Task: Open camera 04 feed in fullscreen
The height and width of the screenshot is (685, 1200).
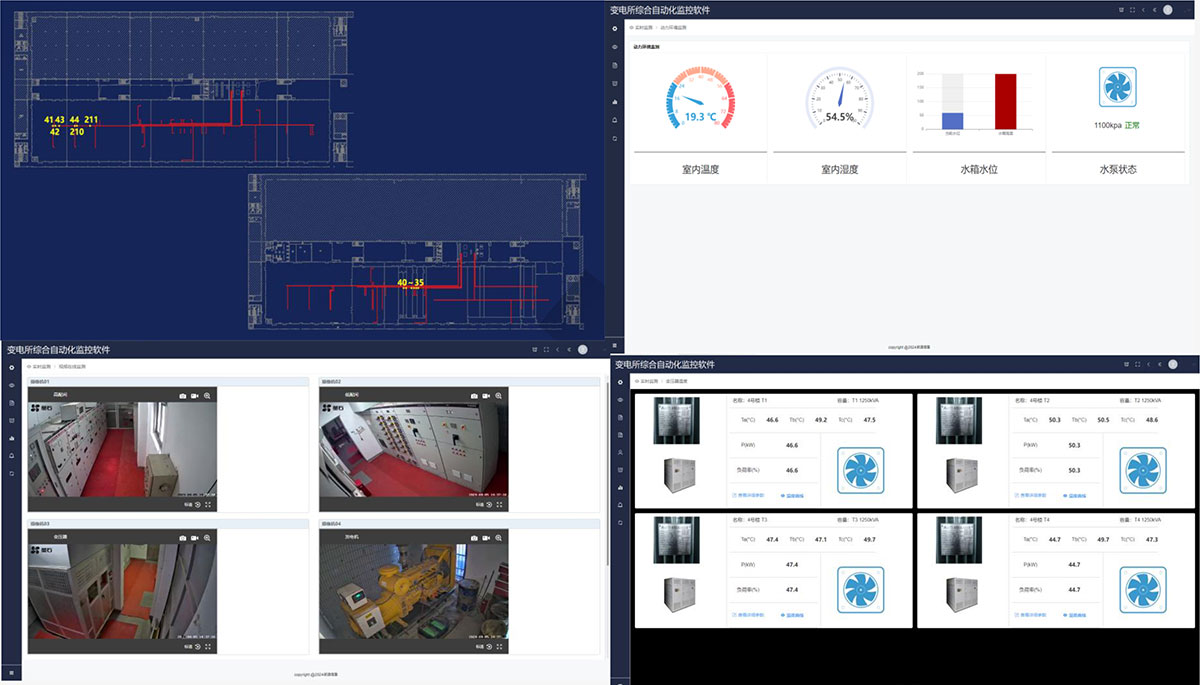Action: pos(499,646)
